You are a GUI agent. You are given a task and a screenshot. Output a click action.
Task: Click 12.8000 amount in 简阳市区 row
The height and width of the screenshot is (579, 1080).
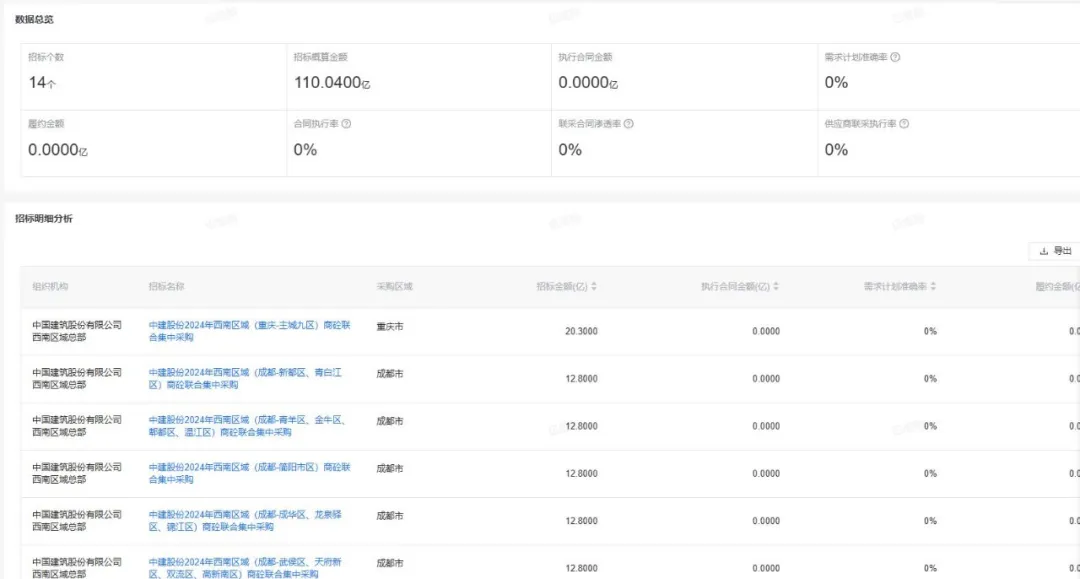click(x=581, y=474)
